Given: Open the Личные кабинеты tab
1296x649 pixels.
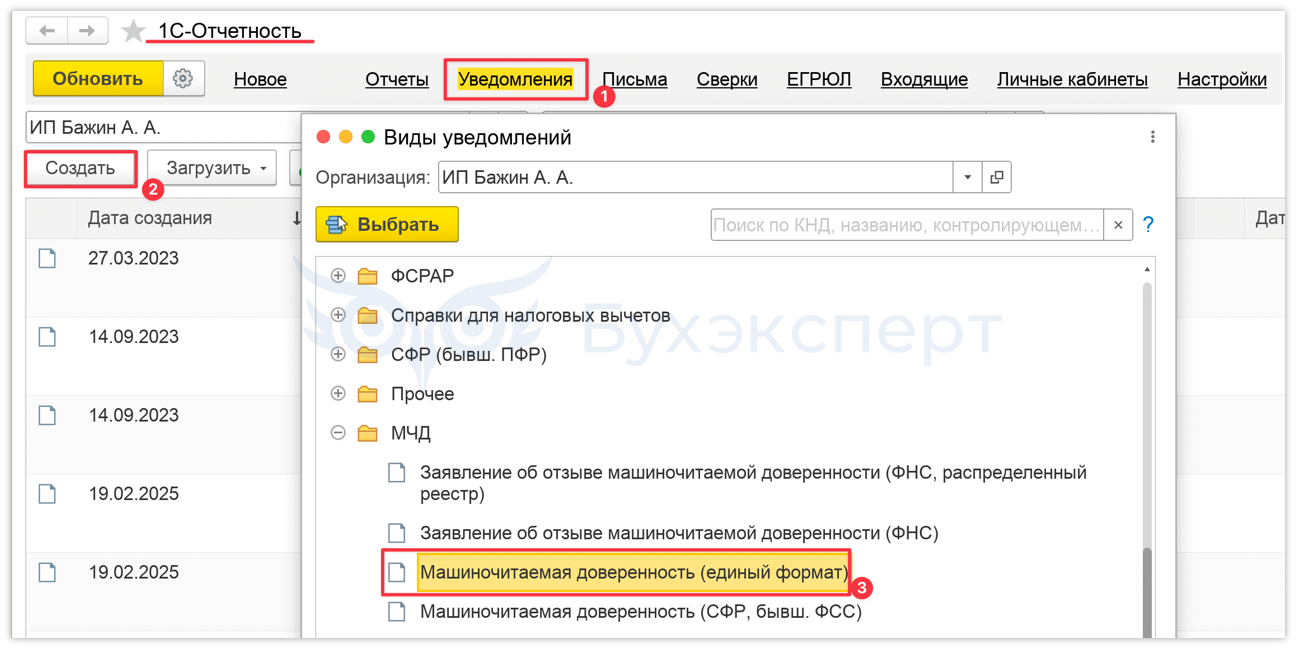Looking at the screenshot, I should pos(1072,79).
